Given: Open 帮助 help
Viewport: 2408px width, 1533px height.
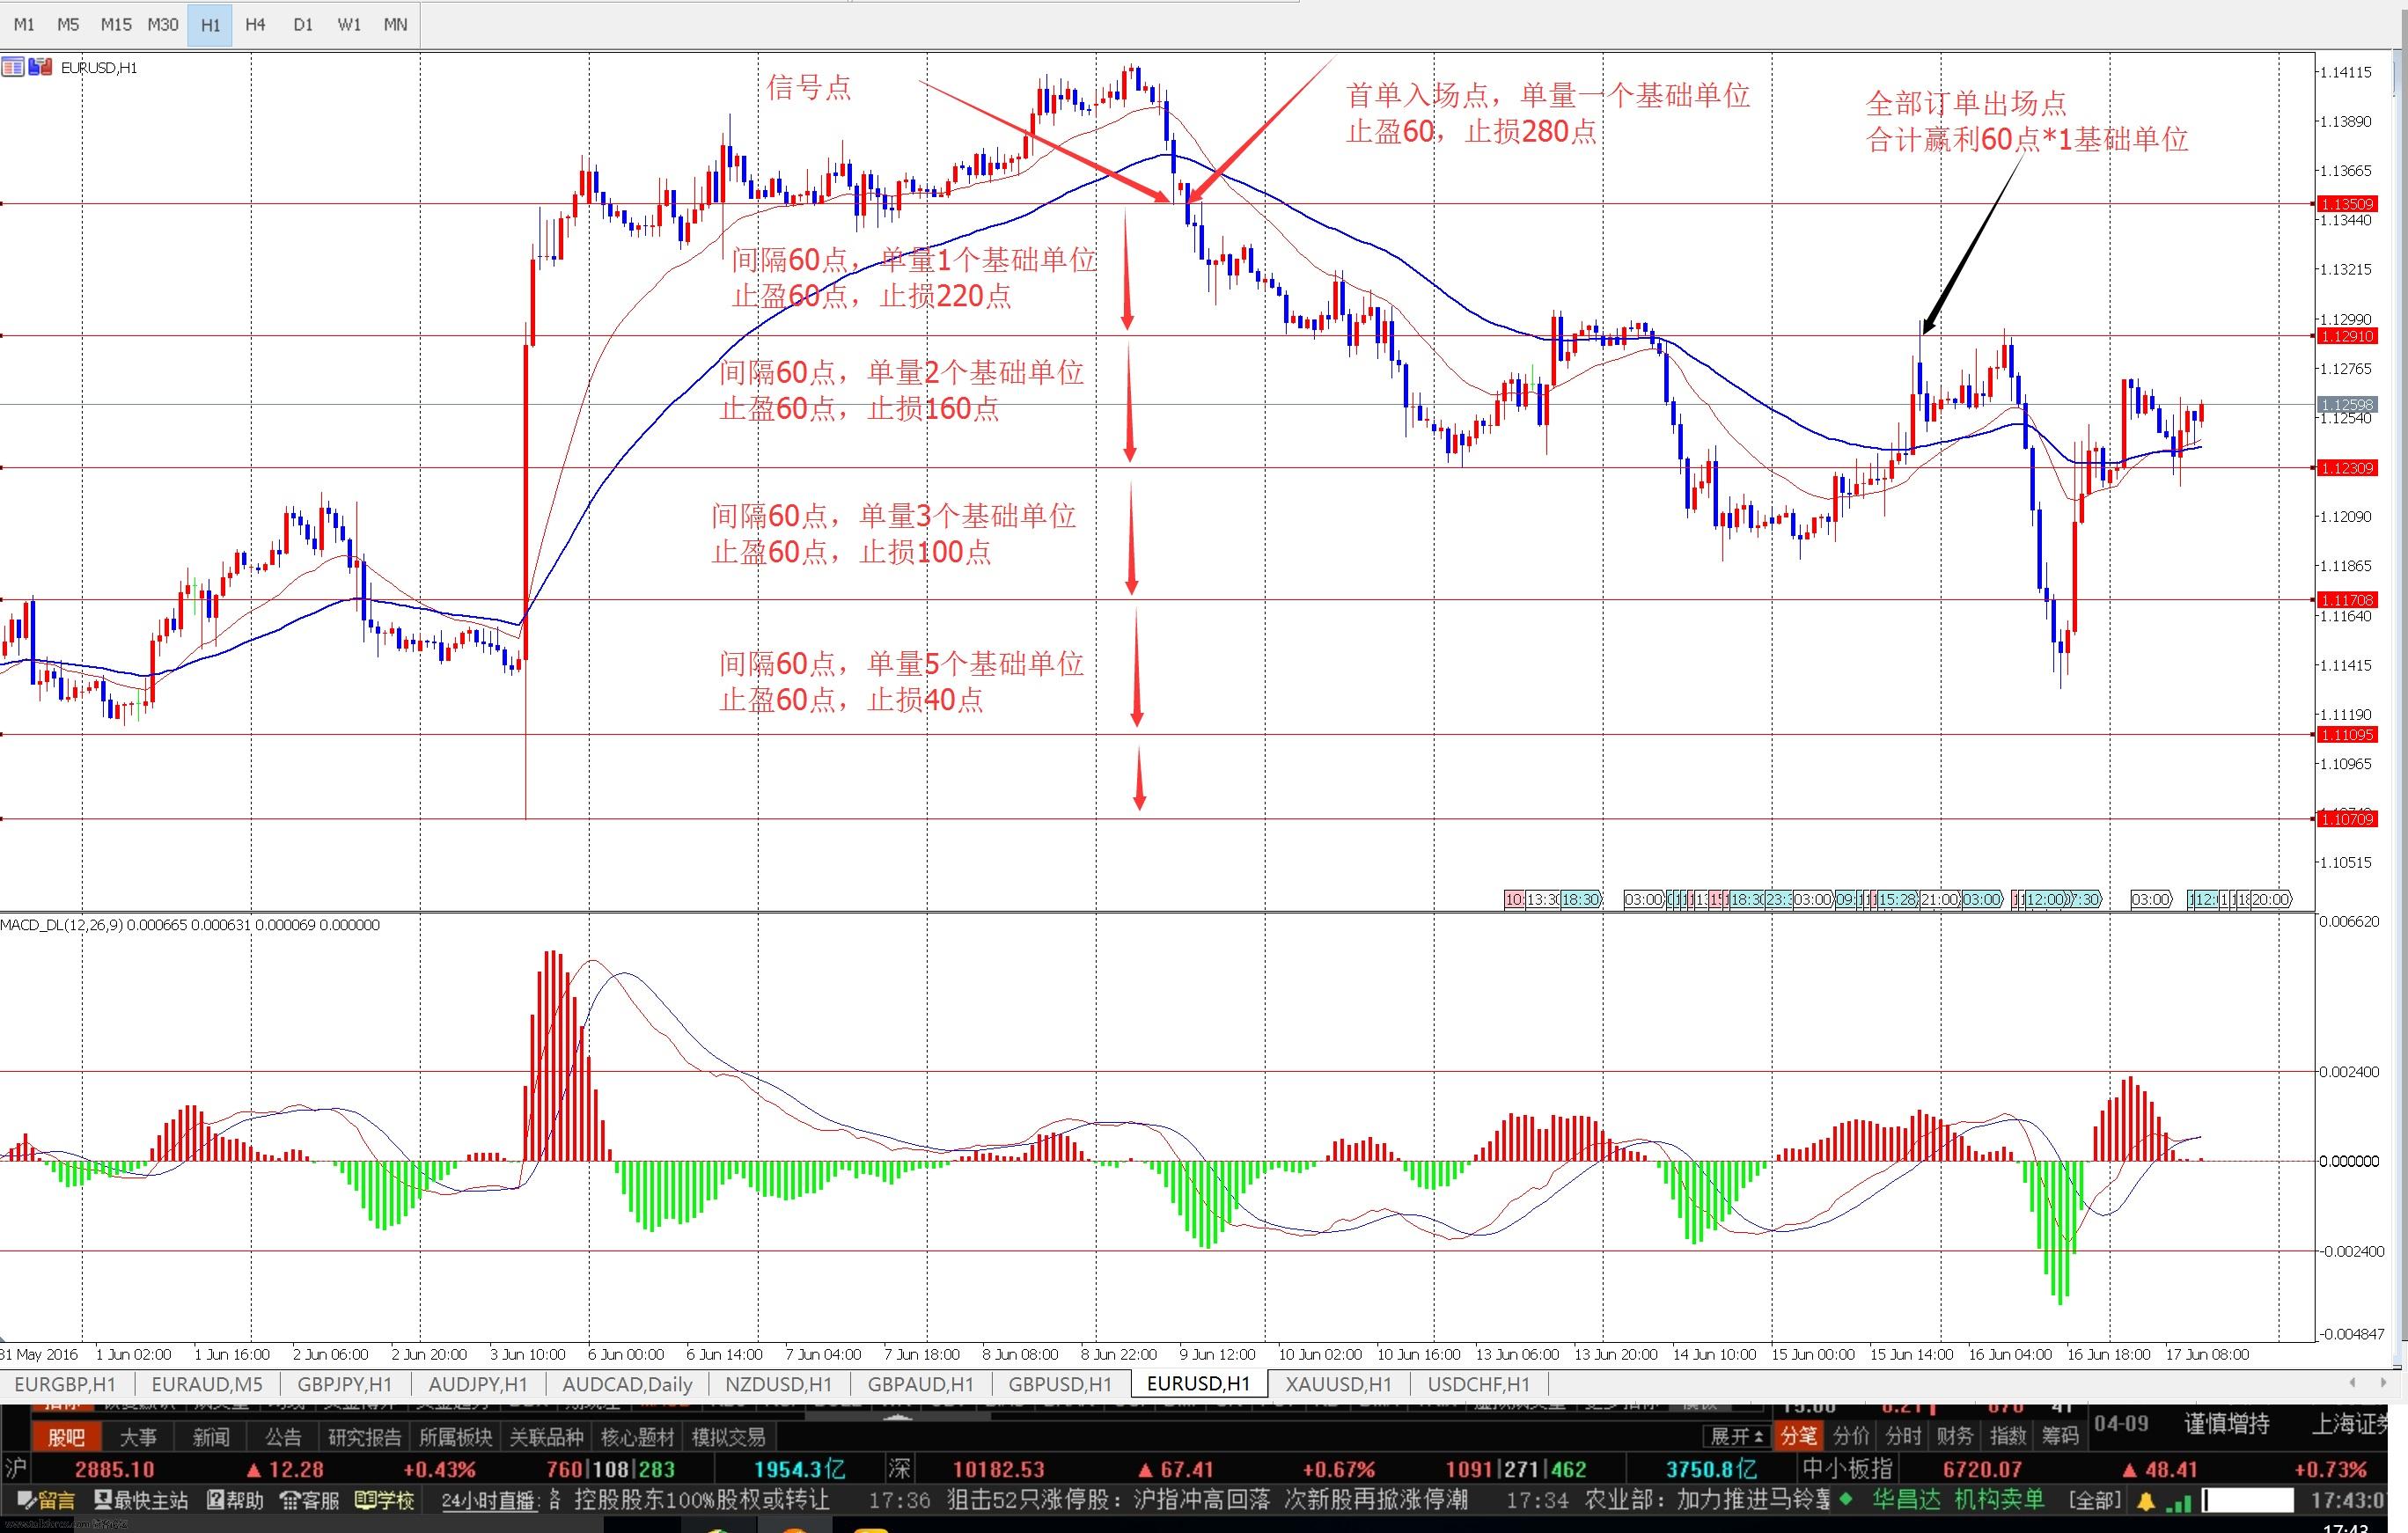Looking at the screenshot, I should tap(235, 1500).
